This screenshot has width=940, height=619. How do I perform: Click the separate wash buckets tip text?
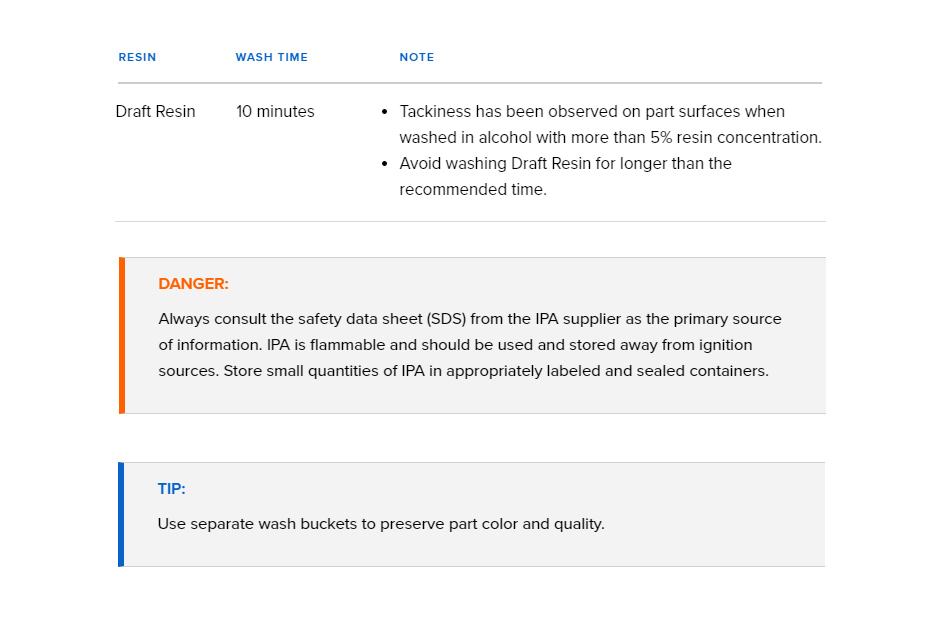pyautogui.click(x=381, y=524)
